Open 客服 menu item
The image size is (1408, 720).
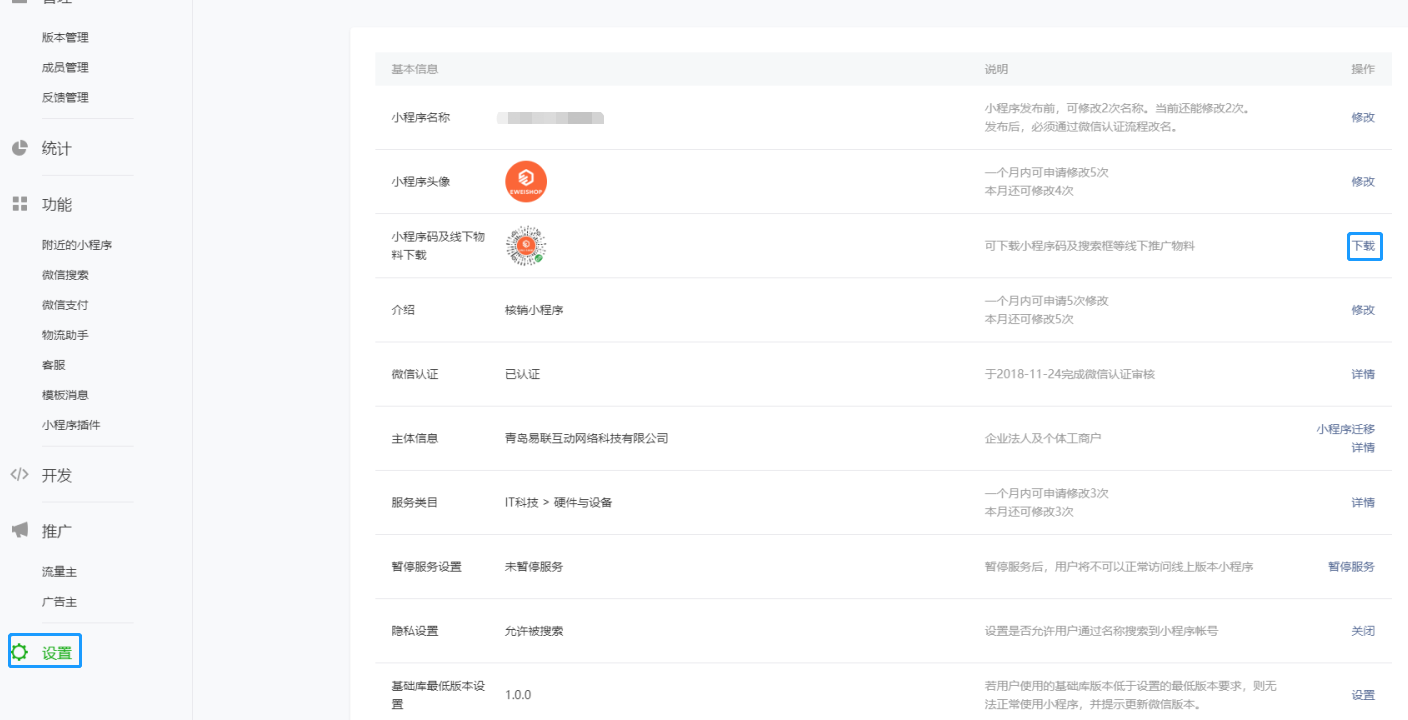pos(53,365)
